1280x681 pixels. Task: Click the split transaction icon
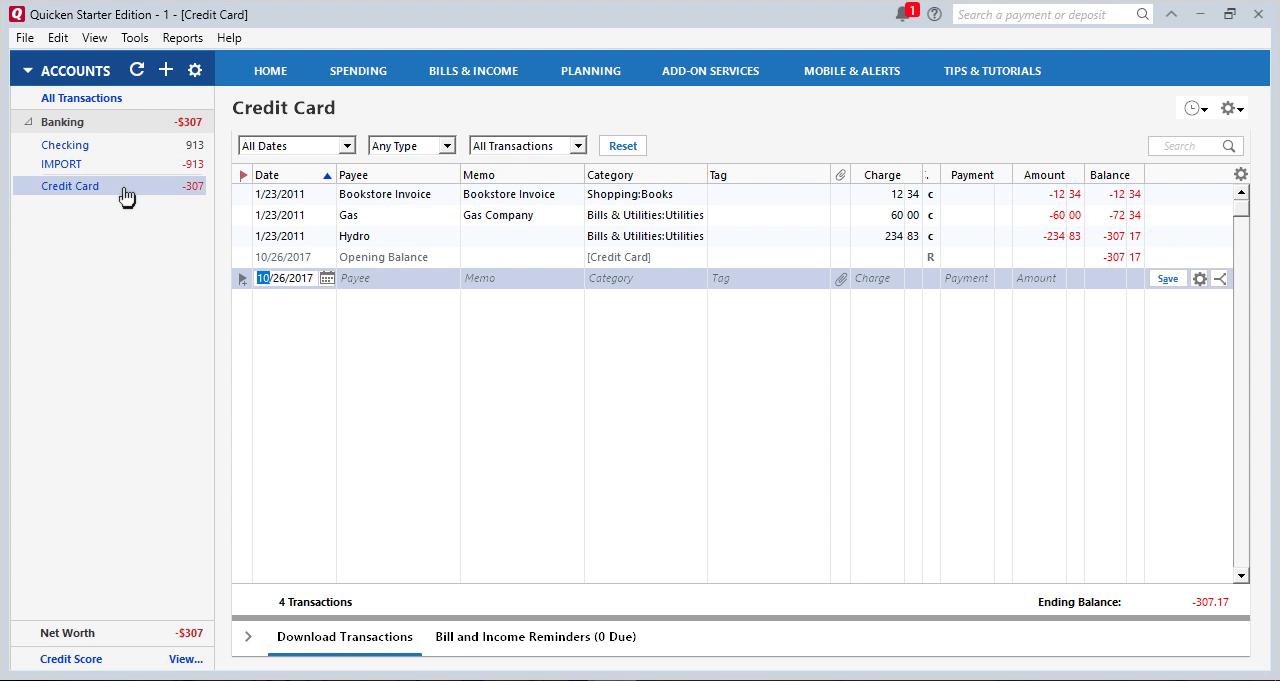point(1220,279)
